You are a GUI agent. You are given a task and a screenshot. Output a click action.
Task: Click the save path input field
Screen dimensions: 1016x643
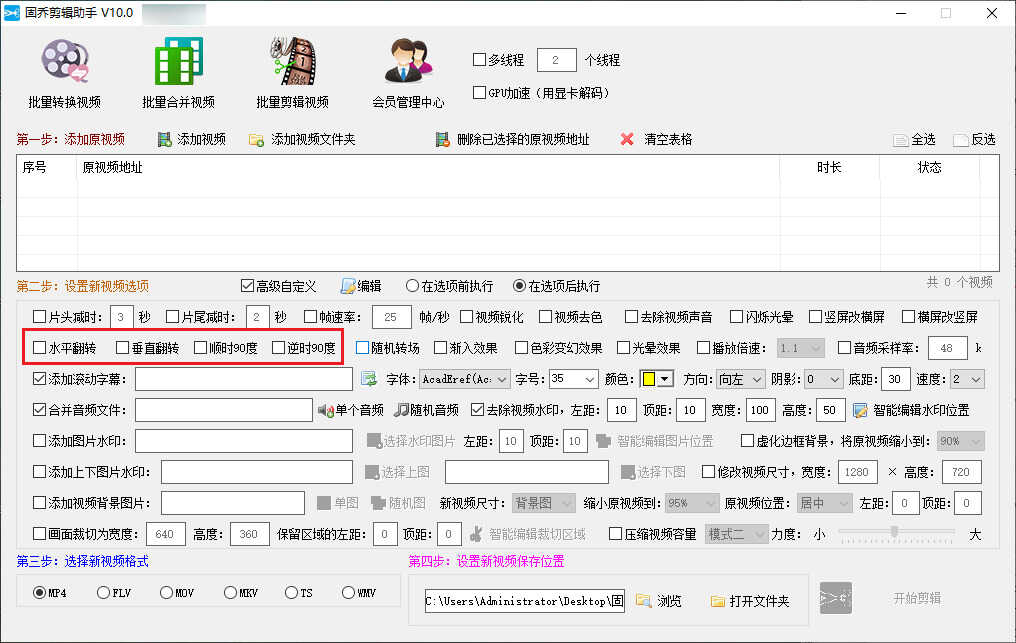524,601
